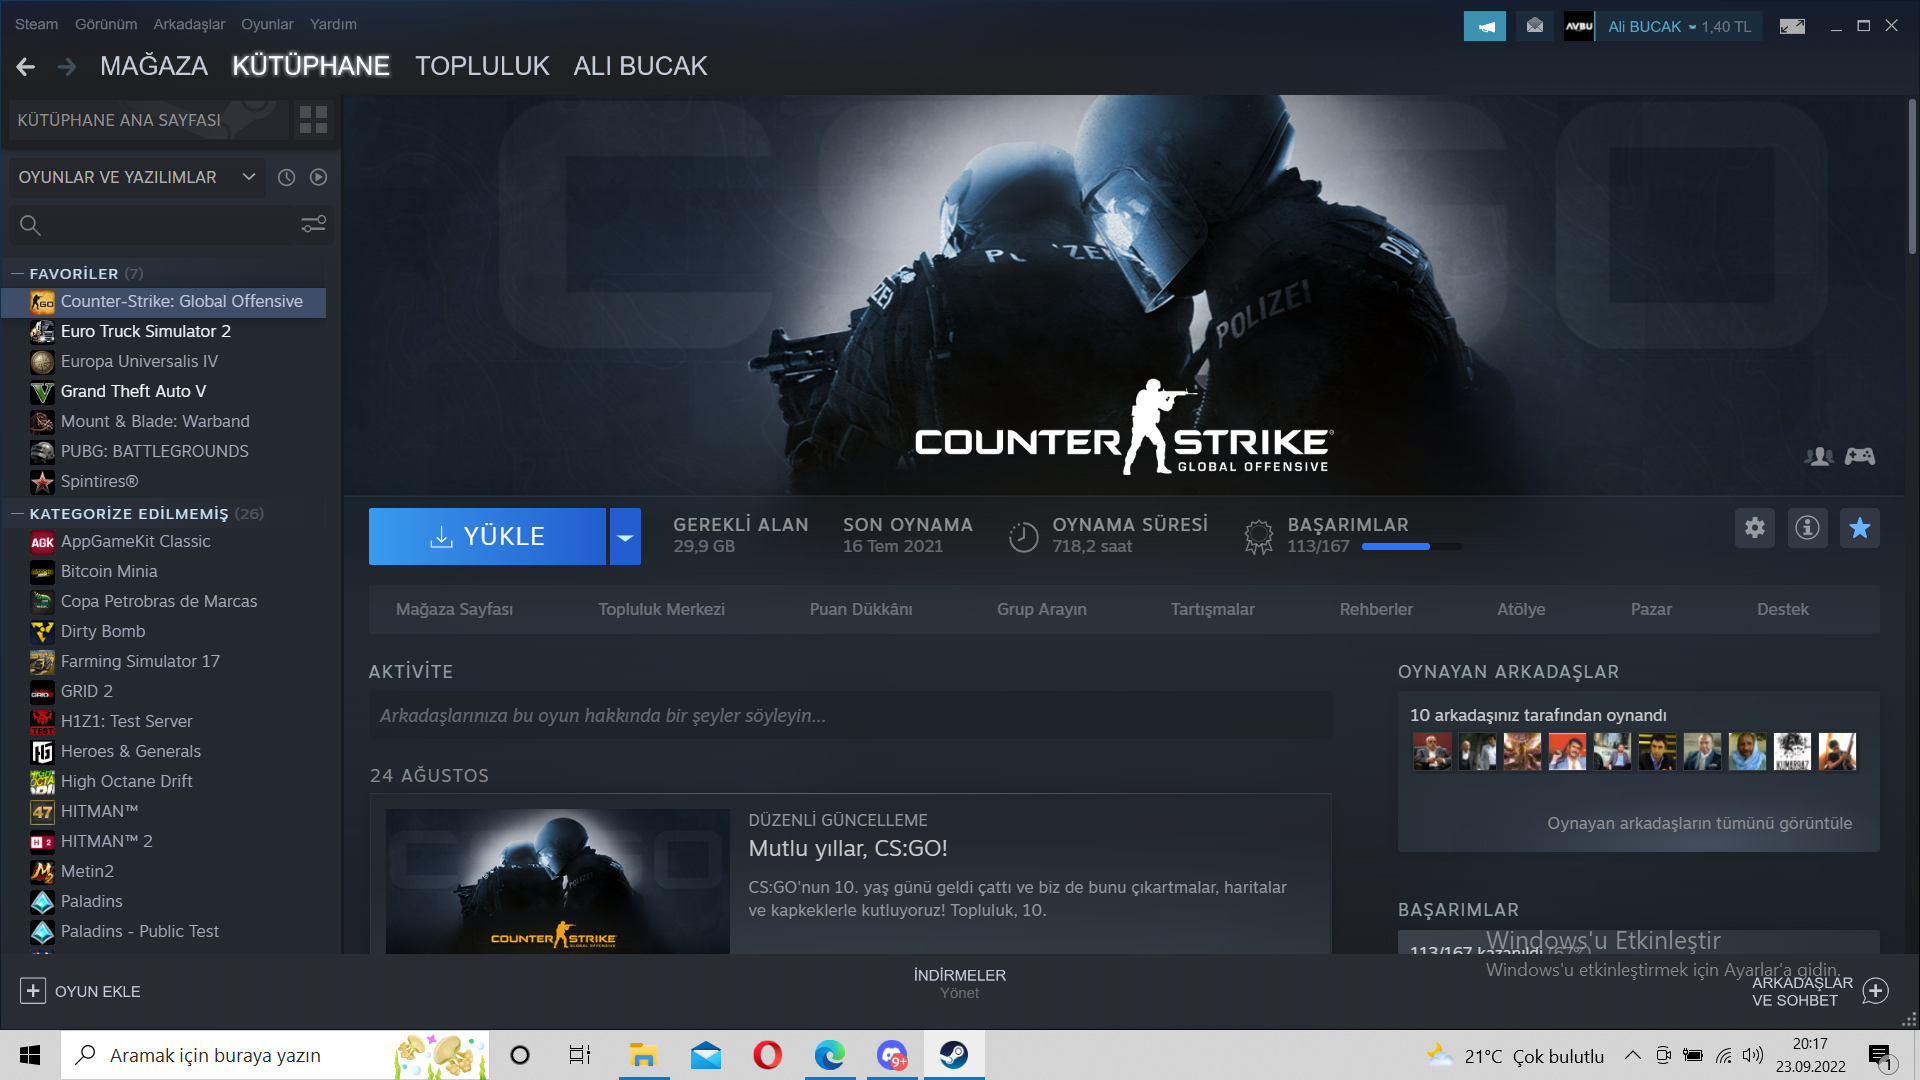Click the main page vertical scrollbar

pyautogui.click(x=1911, y=176)
